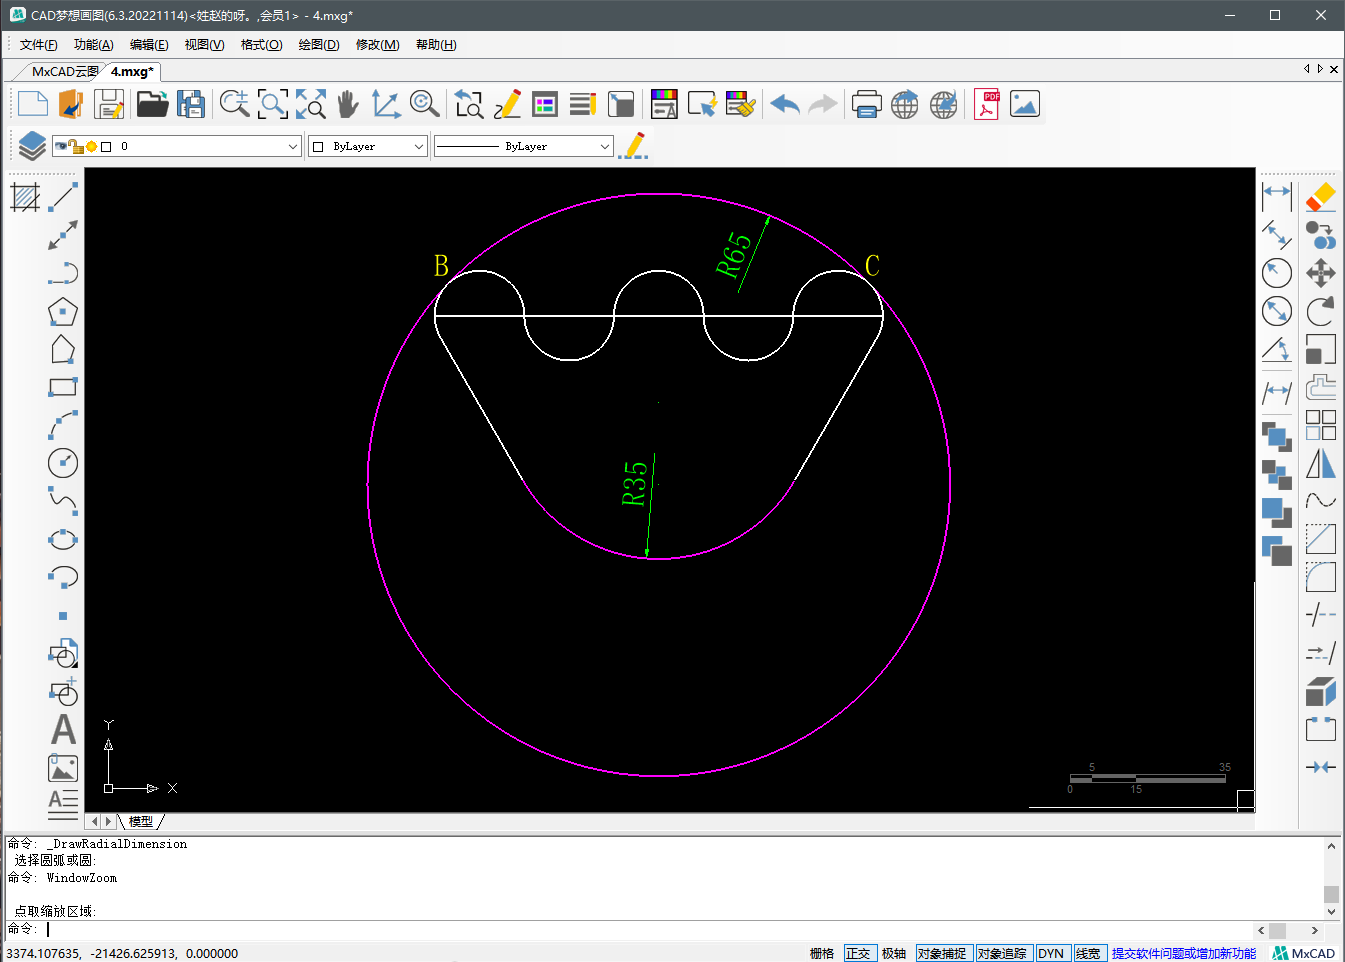Open the 视图(V) menu
This screenshot has width=1345, height=962.
pos(204,45)
